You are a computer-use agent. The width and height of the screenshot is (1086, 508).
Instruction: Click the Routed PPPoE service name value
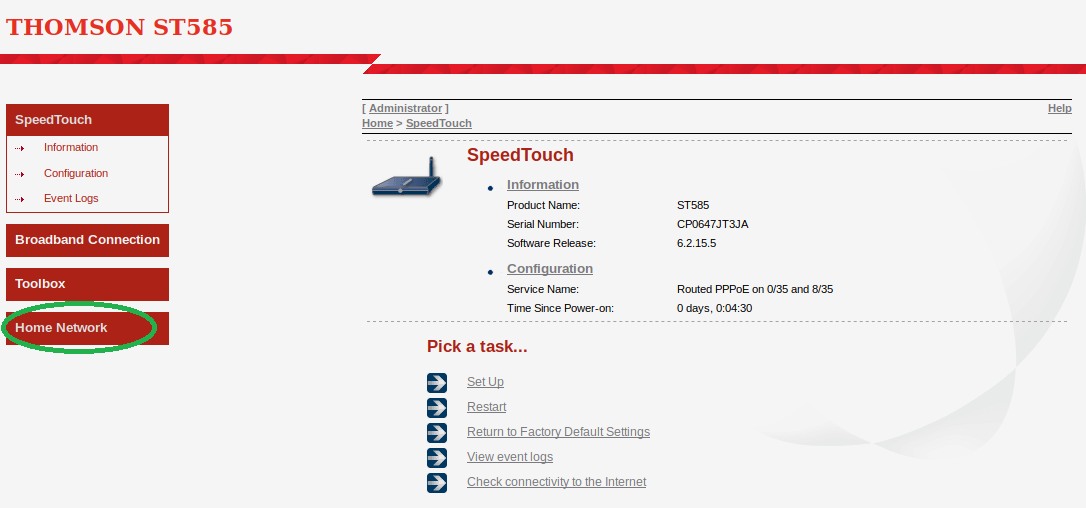click(x=755, y=289)
